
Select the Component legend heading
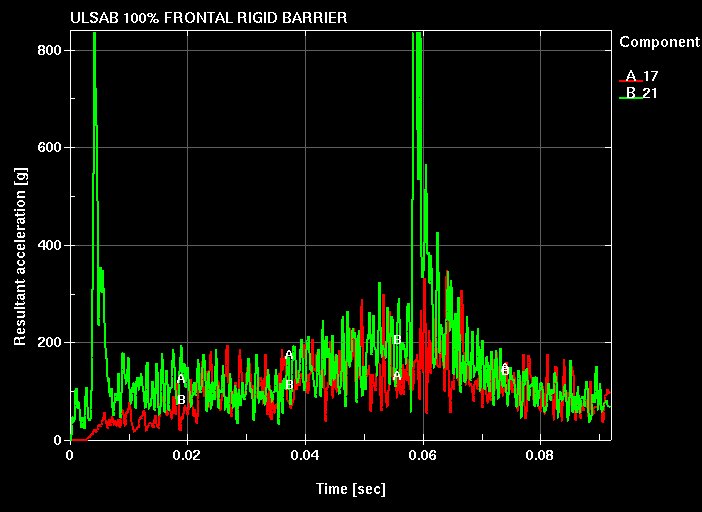659,42
